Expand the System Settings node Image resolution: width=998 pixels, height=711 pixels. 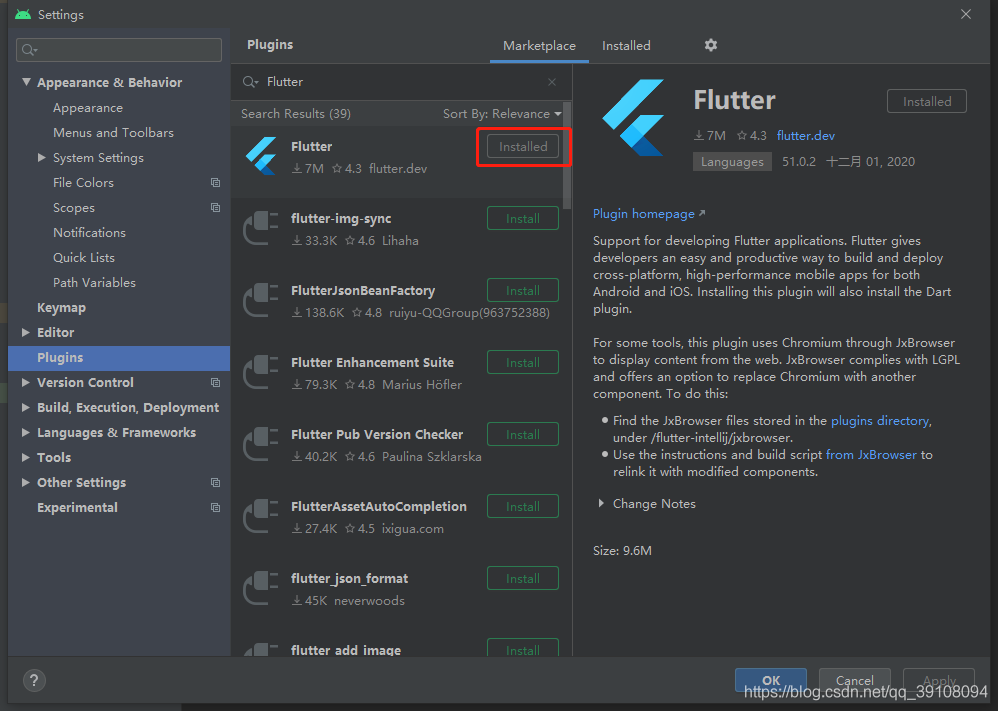[41, 157]
